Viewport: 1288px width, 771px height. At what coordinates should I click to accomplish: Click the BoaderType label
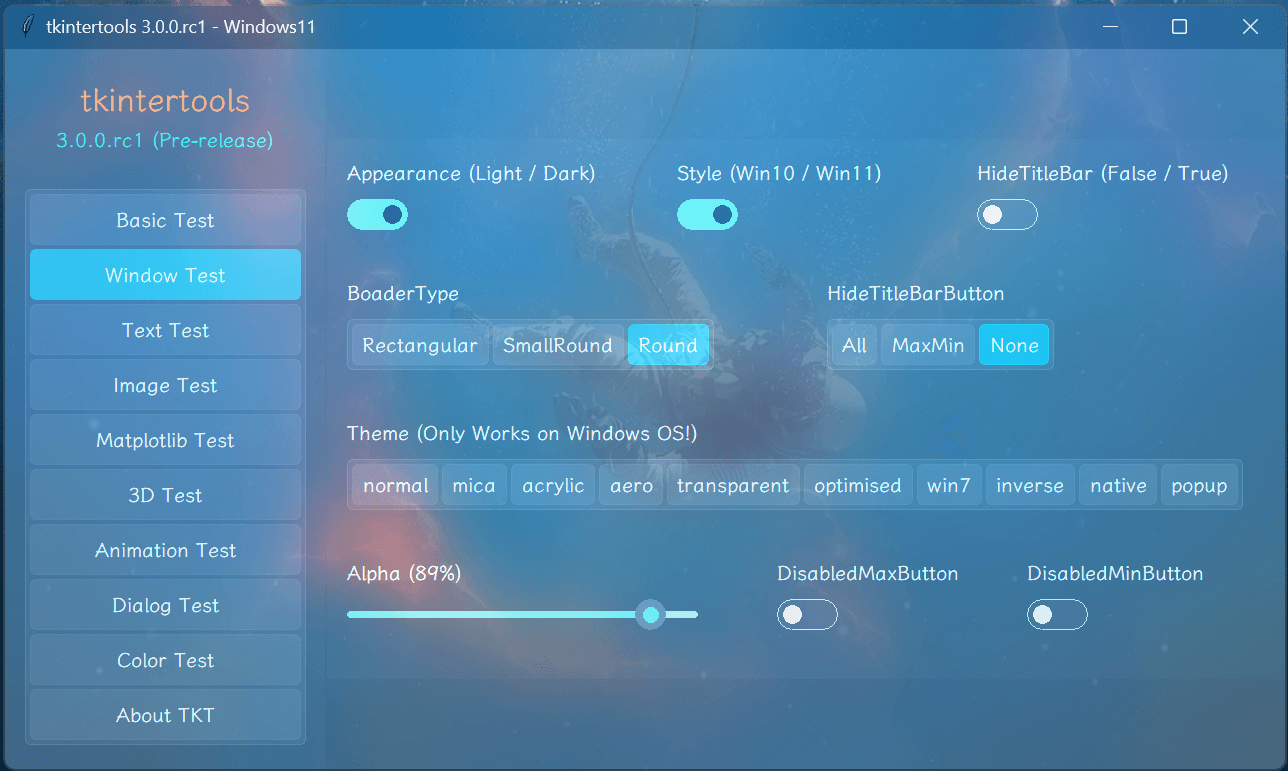pos(403,293)
